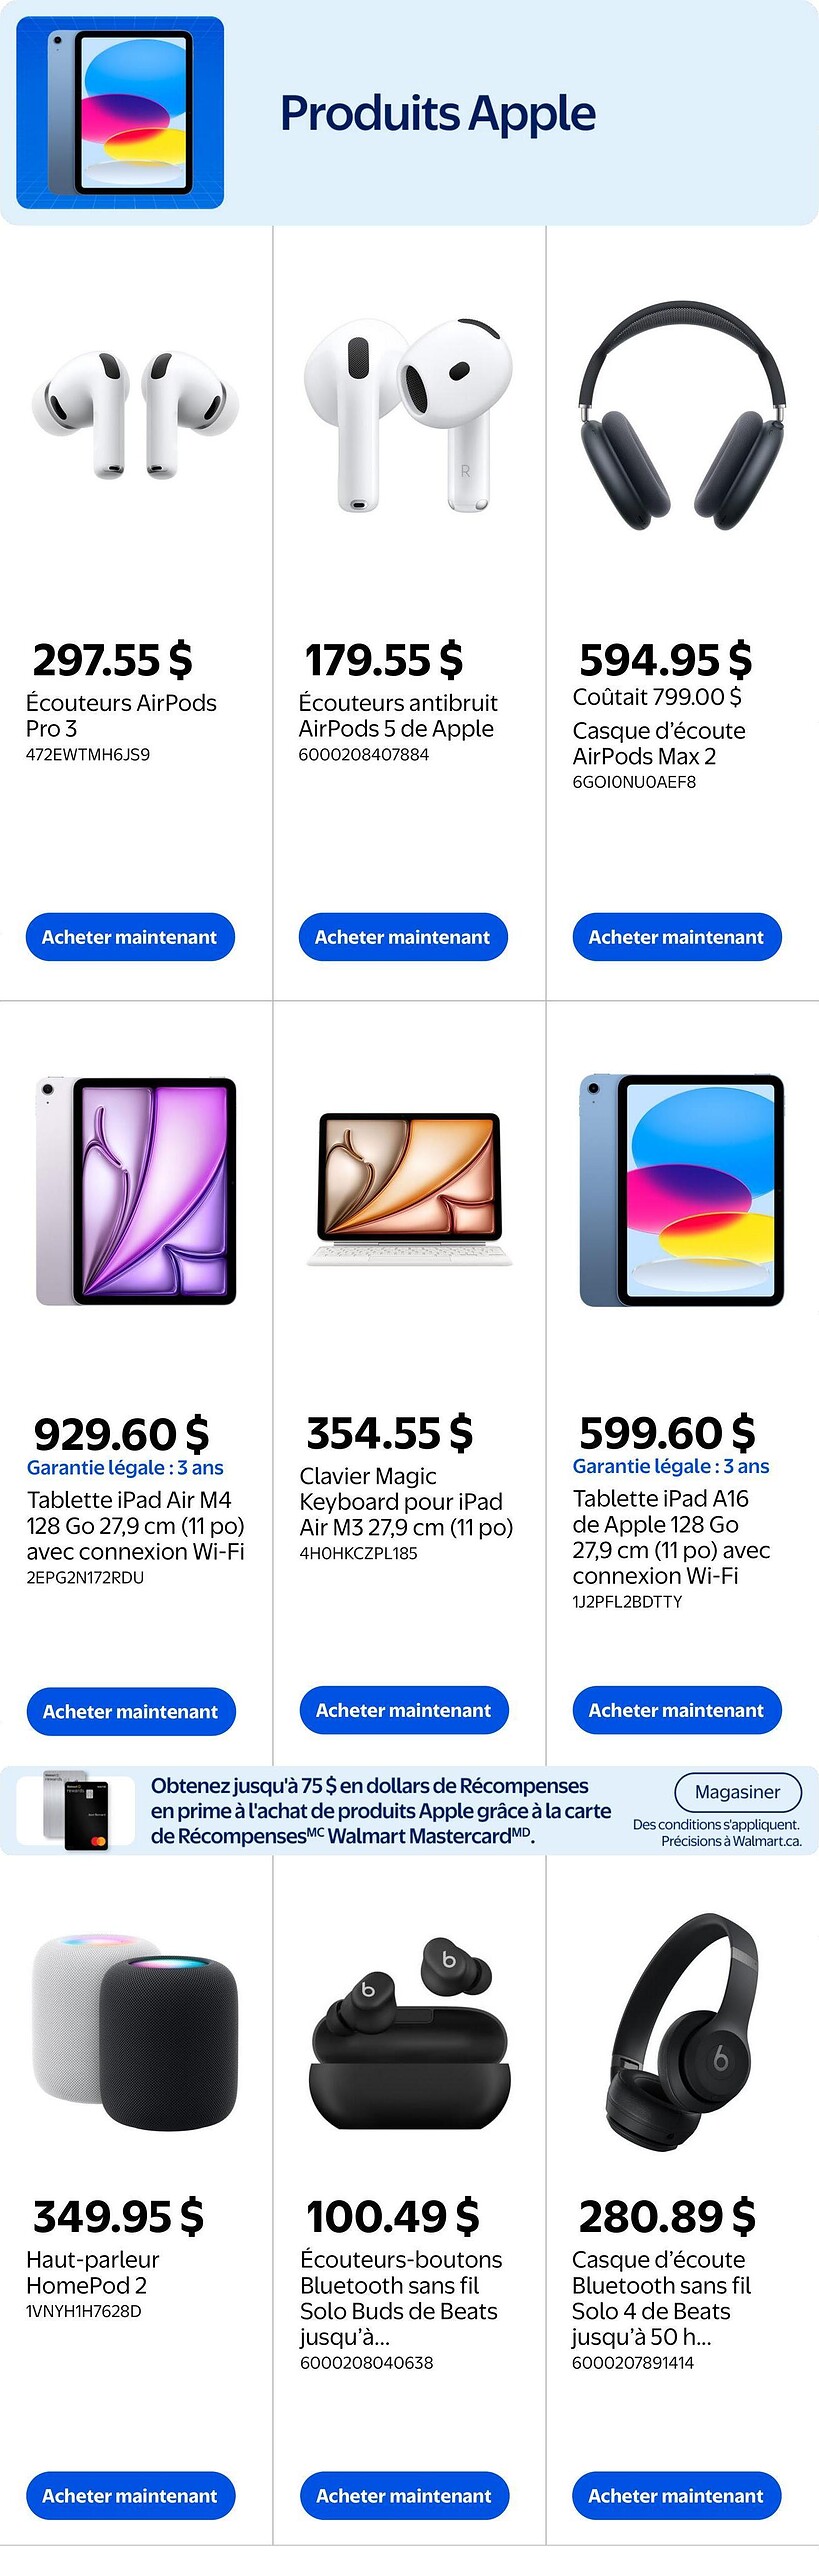Image resolution: width=819 pixels, height=2559 pixels.
Task: Click the Garantie légale link under 929.60 $
Action: [125, 1467]
